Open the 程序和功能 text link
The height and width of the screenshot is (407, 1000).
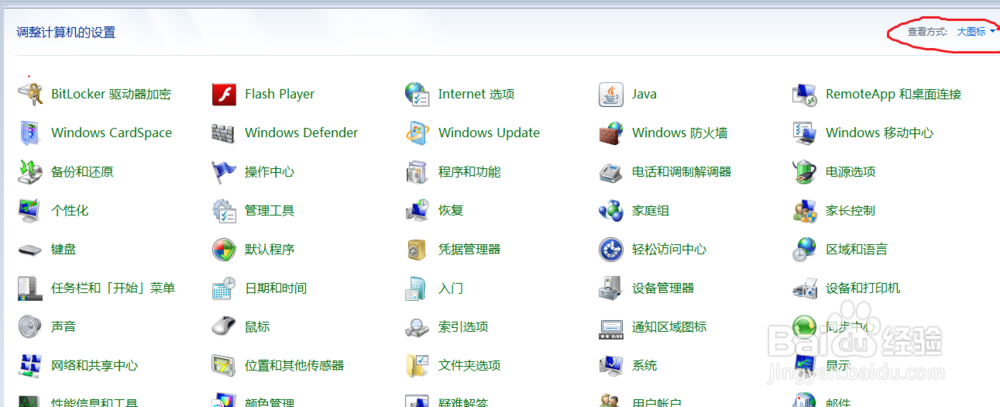(469, 172)
